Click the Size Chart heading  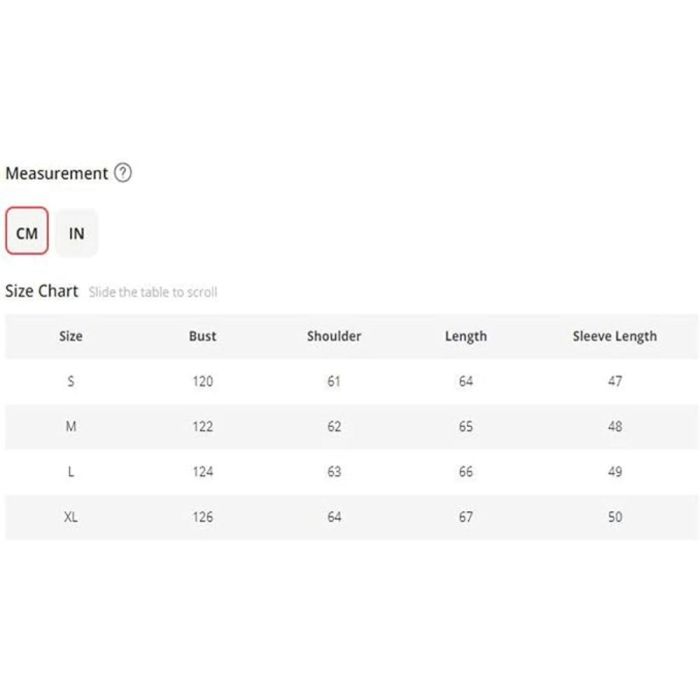point(41,291)
